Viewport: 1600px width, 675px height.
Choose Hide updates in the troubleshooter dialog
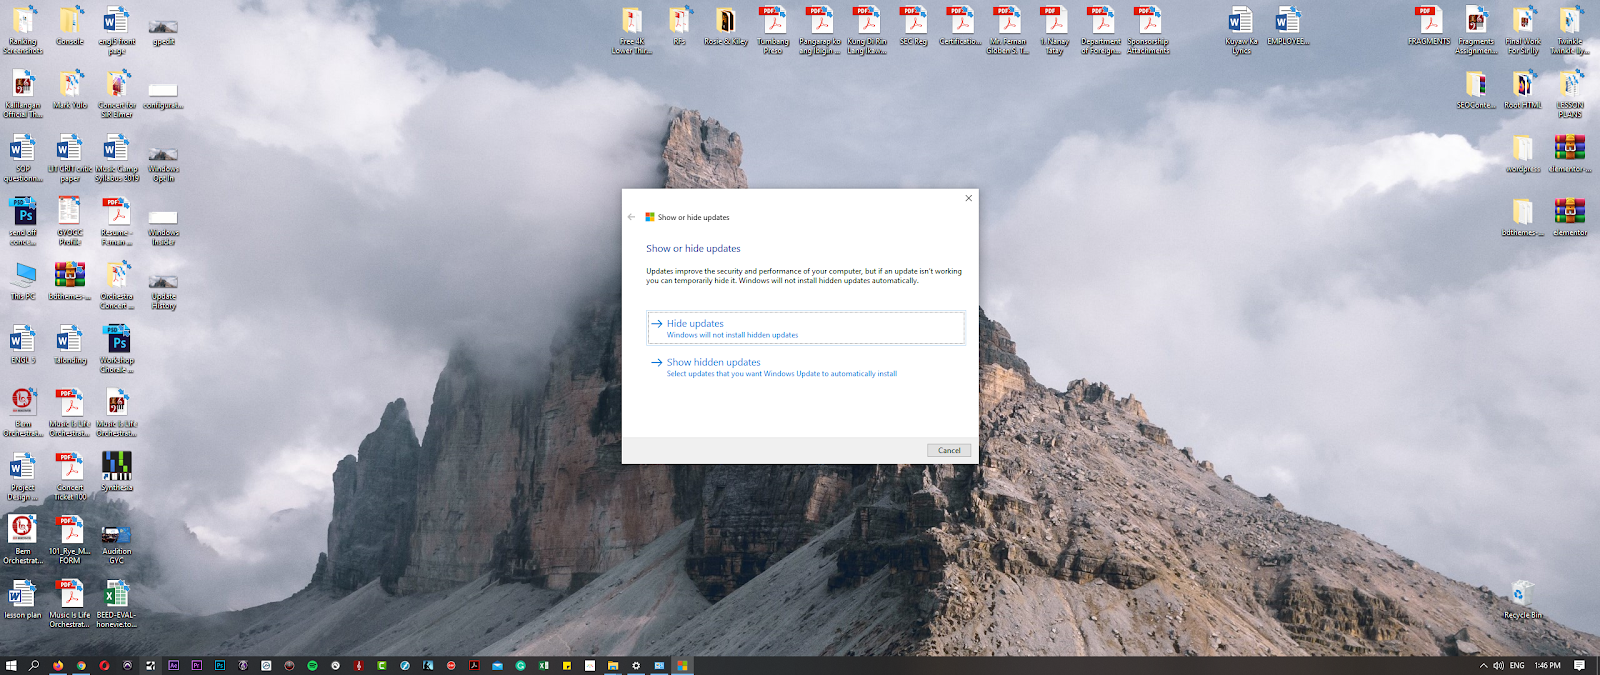(806, 328)
